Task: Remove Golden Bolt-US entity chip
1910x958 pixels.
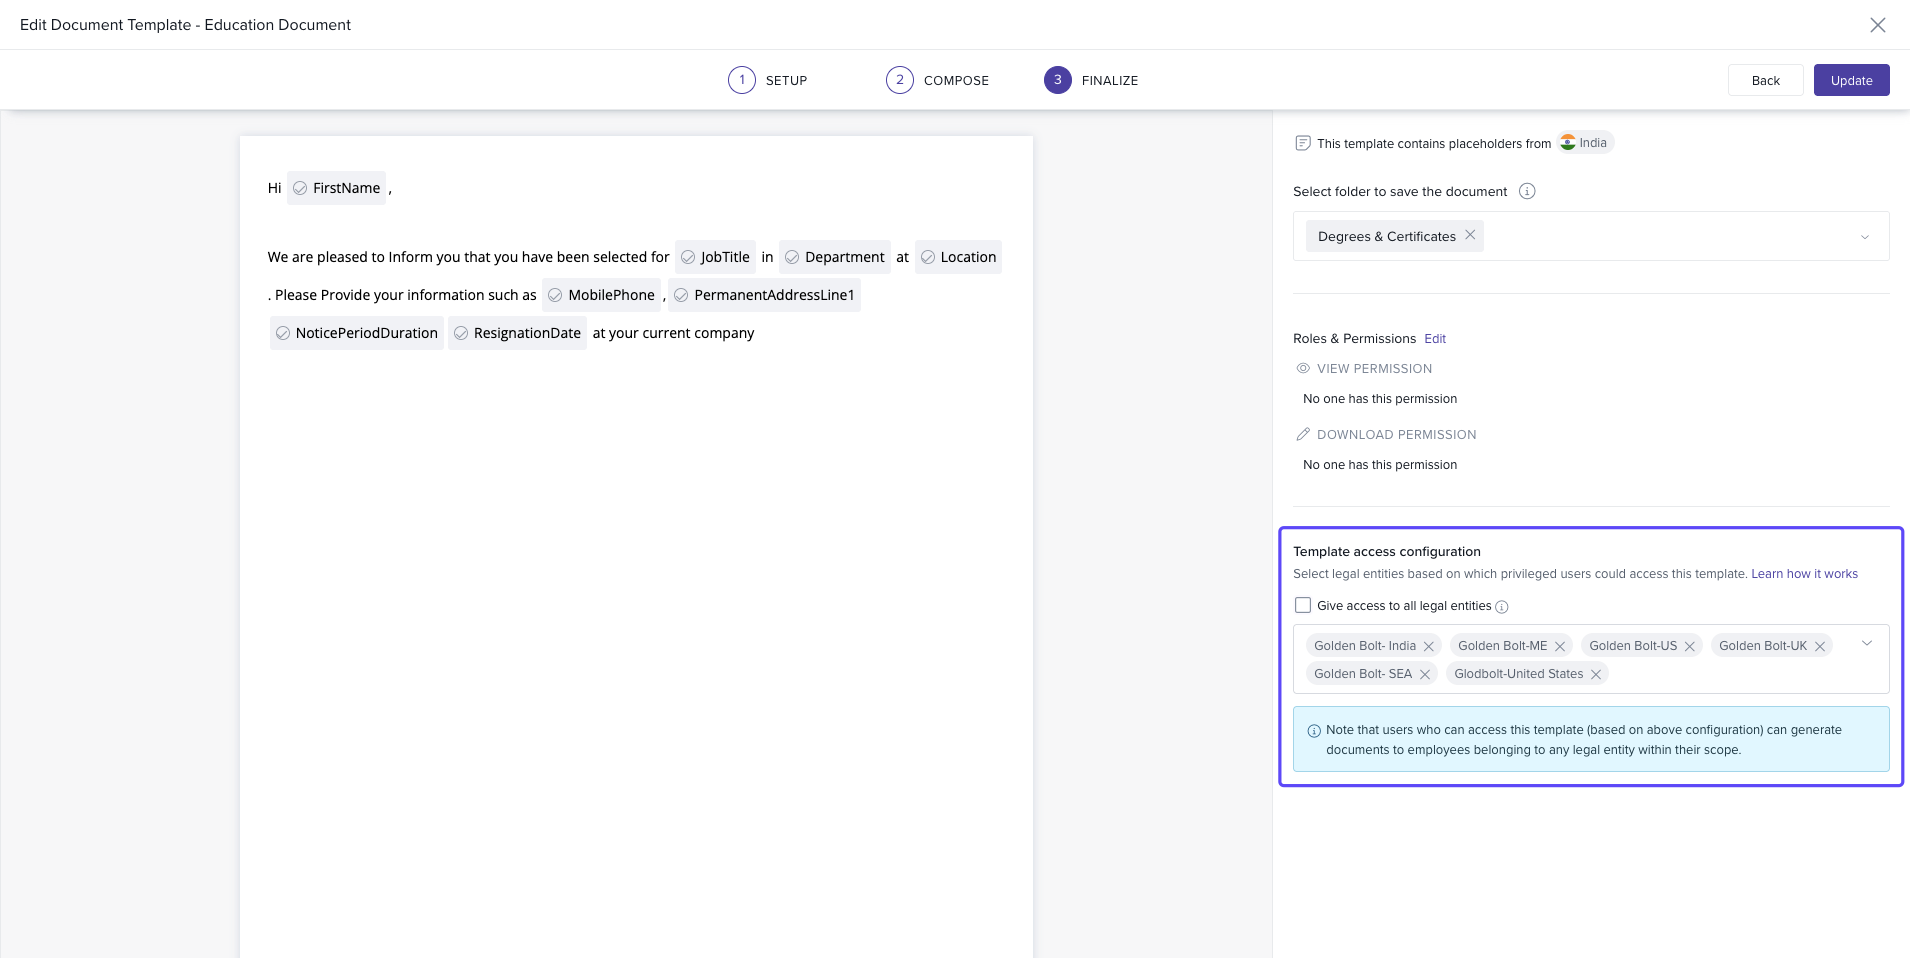Action: pyautogui.click(x=1690, y=646)
